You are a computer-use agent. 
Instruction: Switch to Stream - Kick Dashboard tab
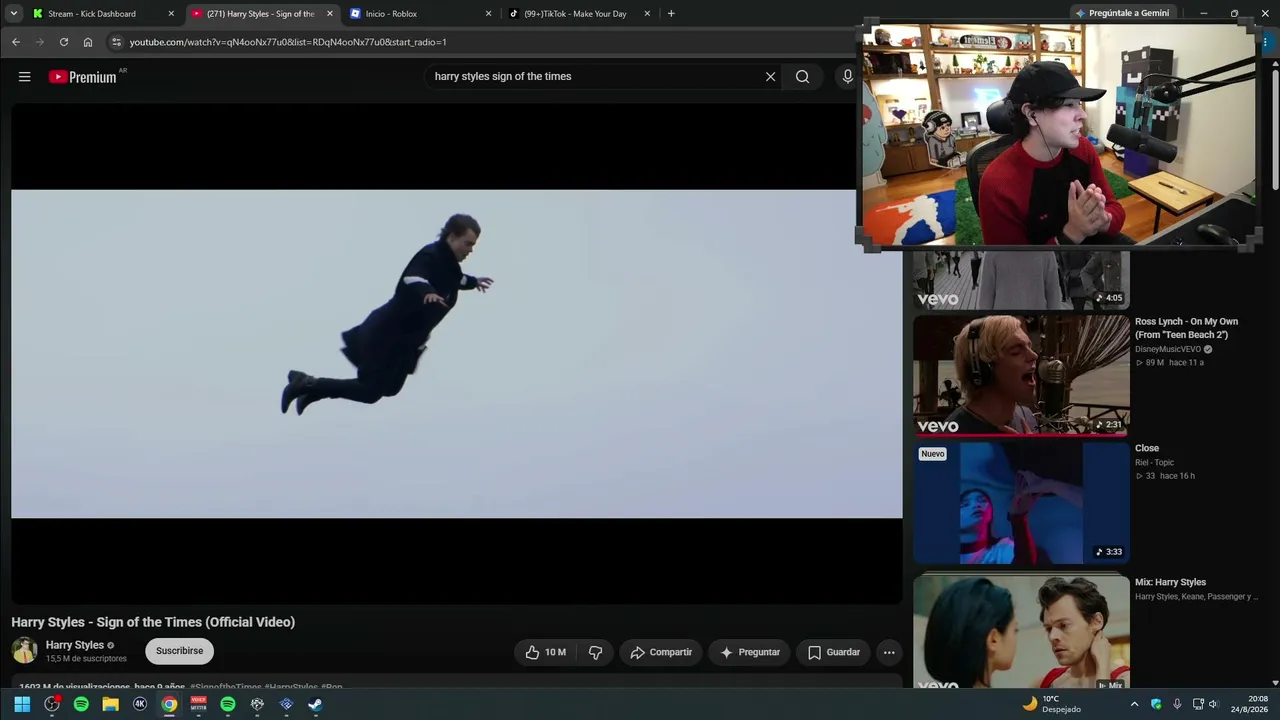(x=103, y=14)
